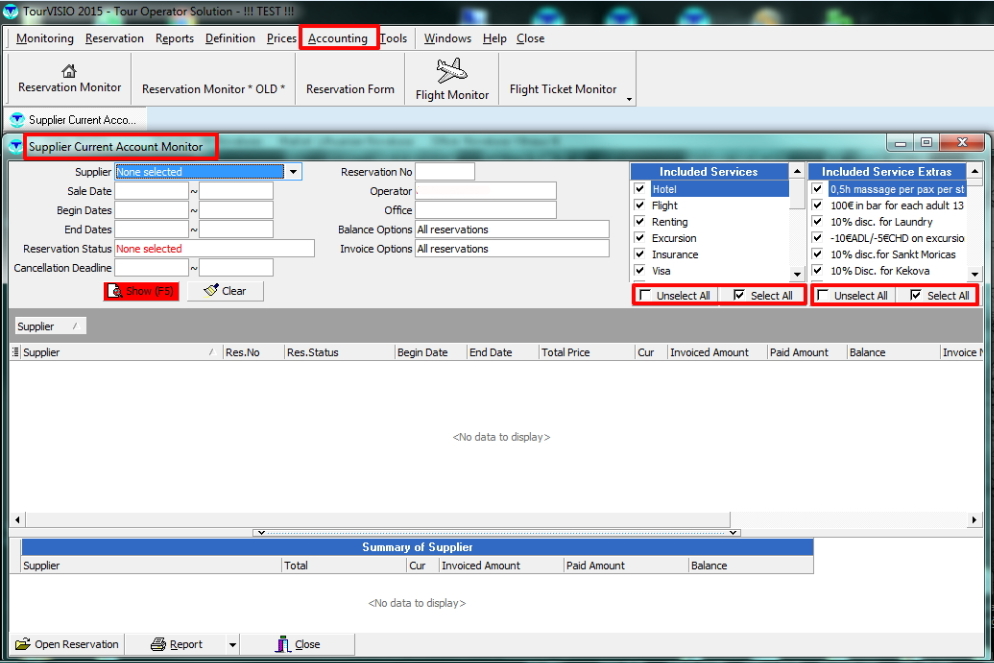Uncheck the Hotel included service
Image resolution: width=994 pixels, height=663 pixels.
[x=640, y=189]
